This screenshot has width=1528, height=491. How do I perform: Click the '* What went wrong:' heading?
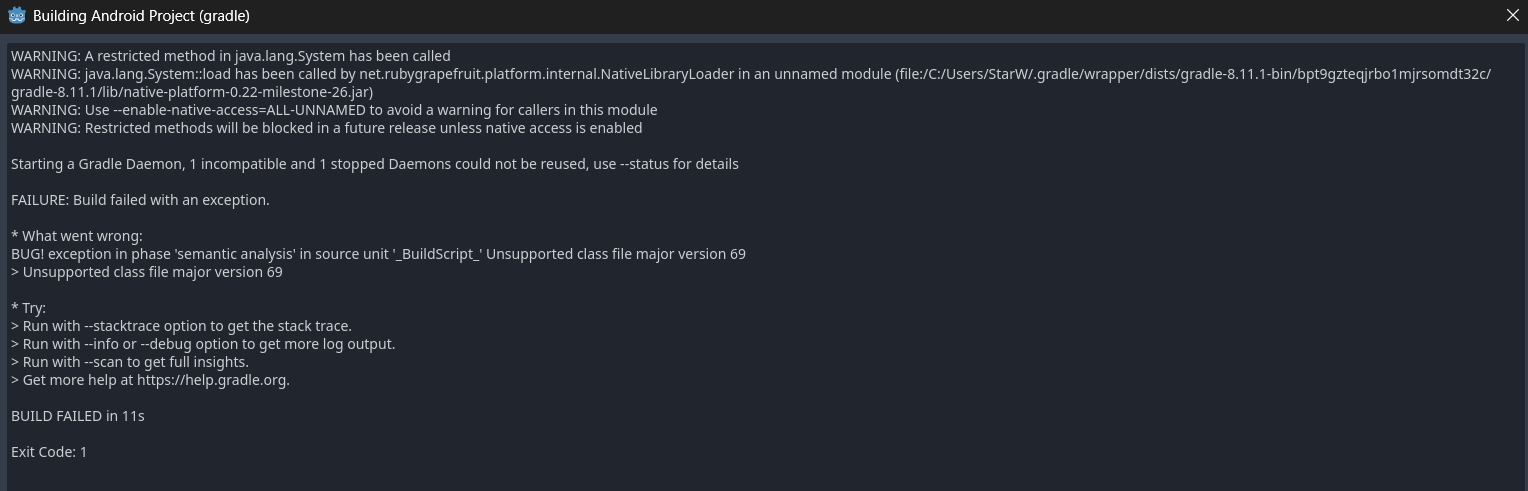[77, 236]
